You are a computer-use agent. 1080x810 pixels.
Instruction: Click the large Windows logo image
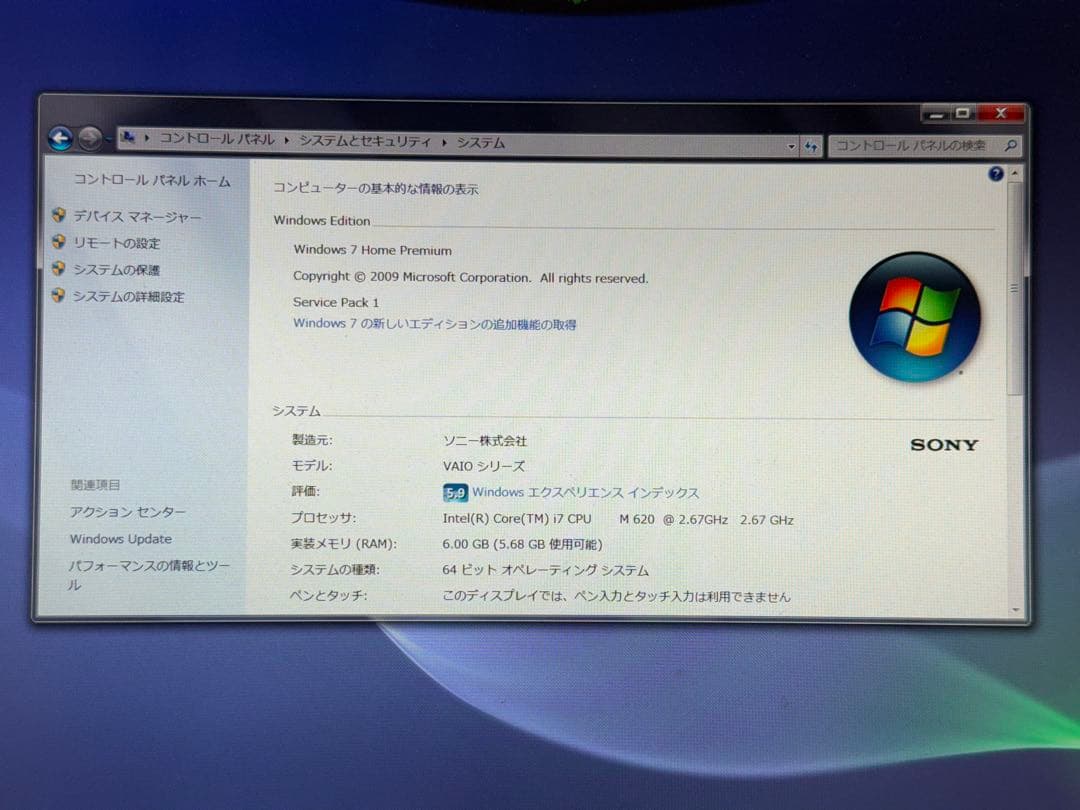click(916, 316)
